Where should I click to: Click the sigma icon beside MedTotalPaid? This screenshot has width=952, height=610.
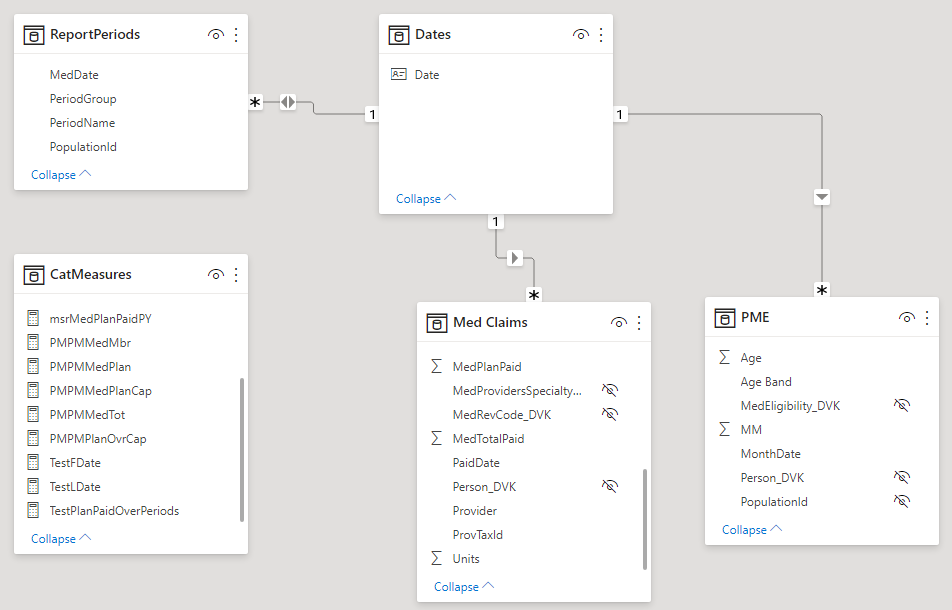(436, 438)
